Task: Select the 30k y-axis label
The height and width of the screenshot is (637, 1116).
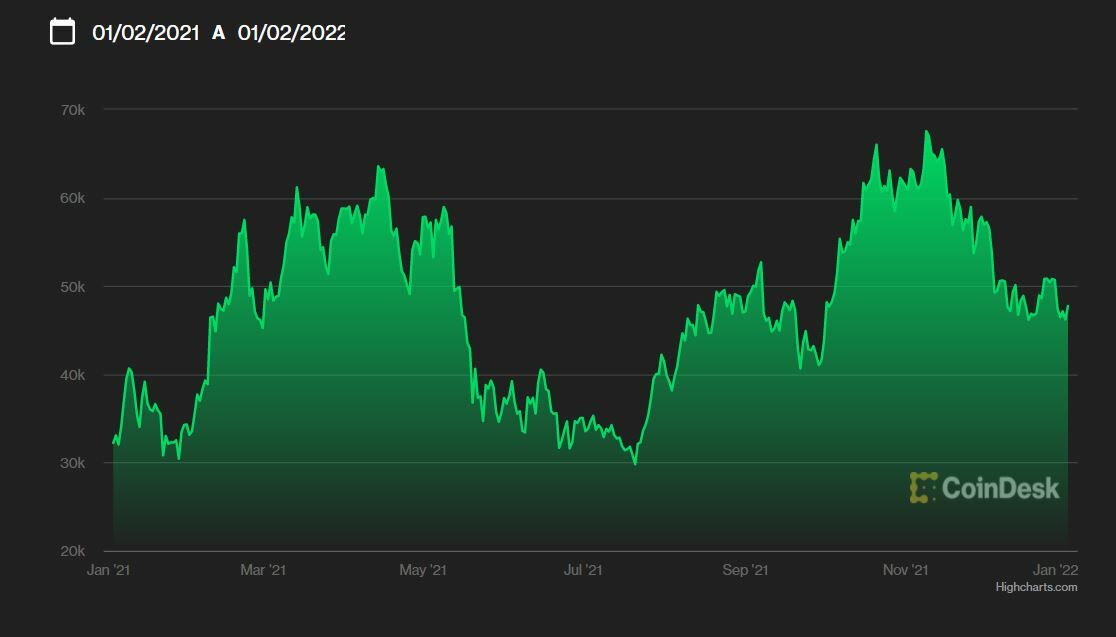Action: (73, 463)
